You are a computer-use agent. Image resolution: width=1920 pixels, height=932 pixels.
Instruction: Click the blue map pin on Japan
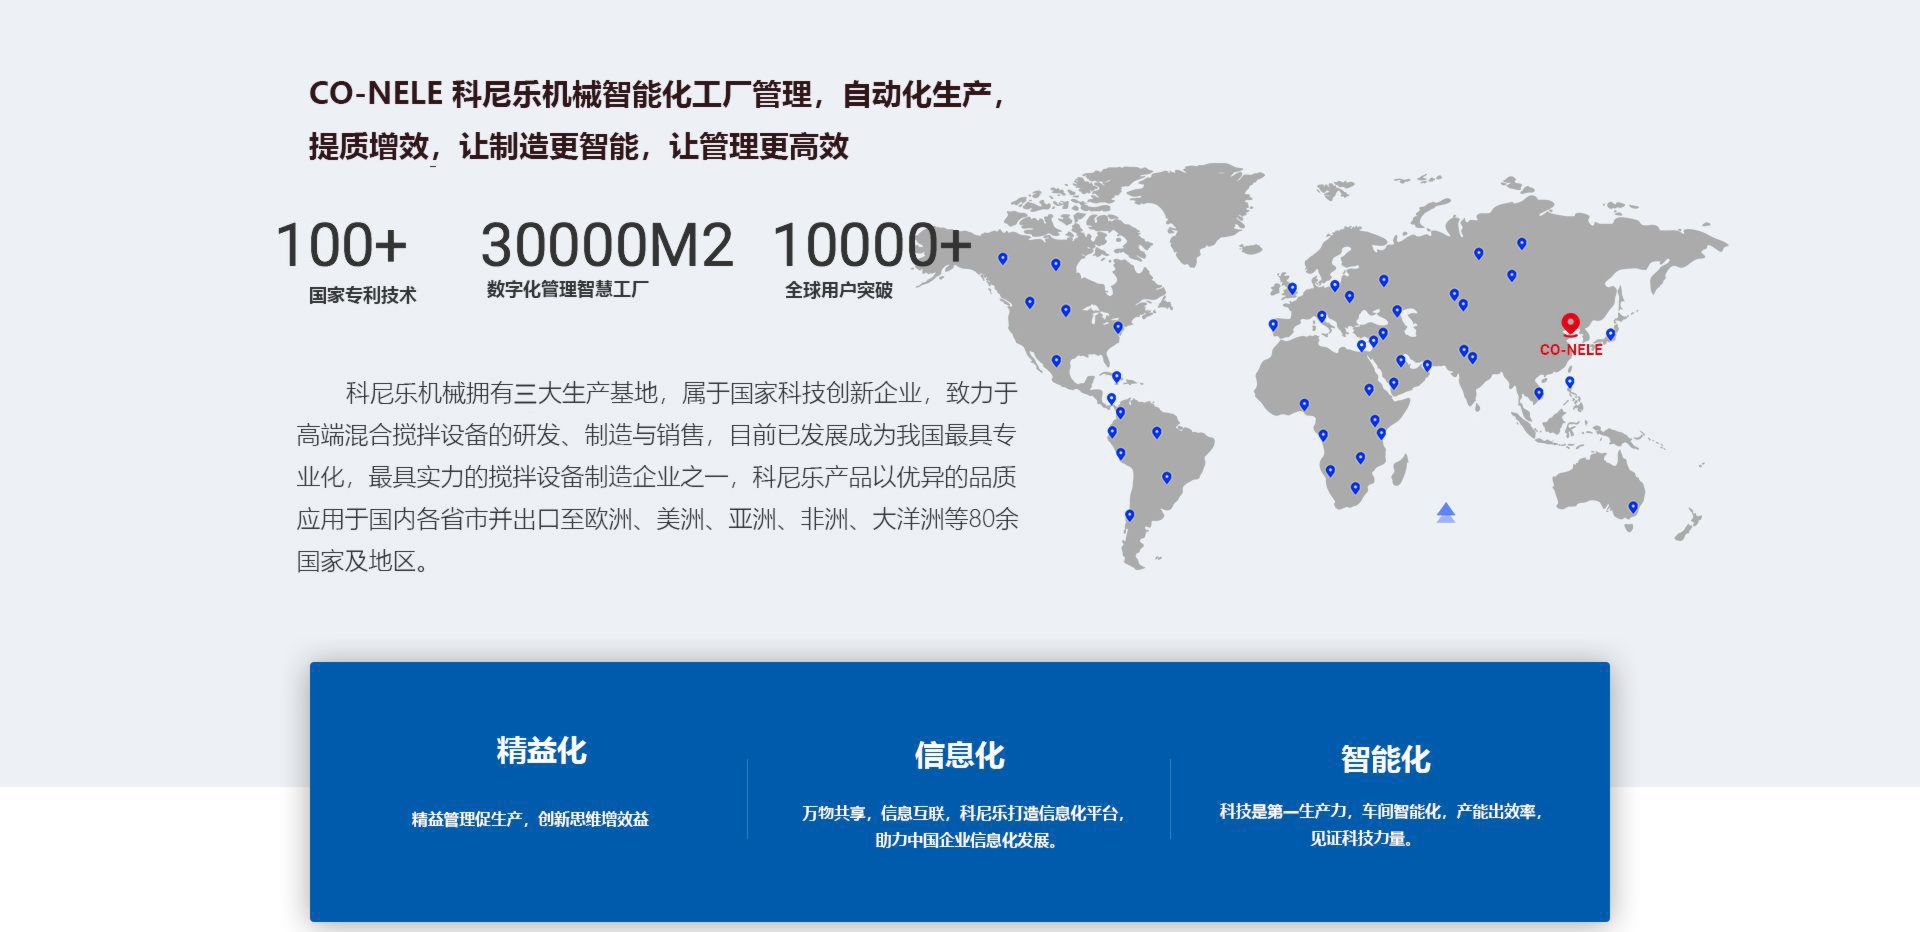1610,335
